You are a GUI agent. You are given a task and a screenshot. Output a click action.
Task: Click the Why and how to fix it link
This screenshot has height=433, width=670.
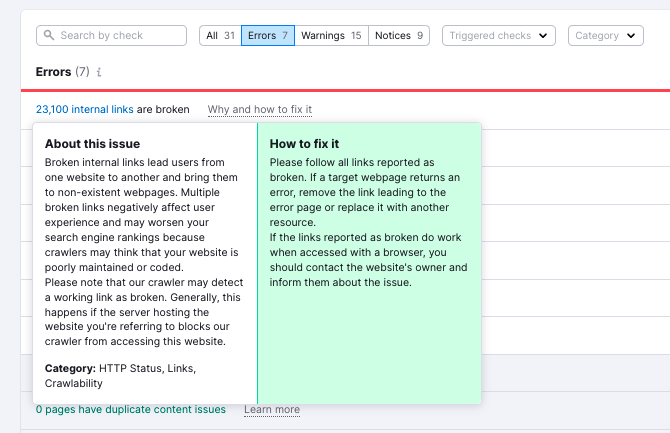260,110
